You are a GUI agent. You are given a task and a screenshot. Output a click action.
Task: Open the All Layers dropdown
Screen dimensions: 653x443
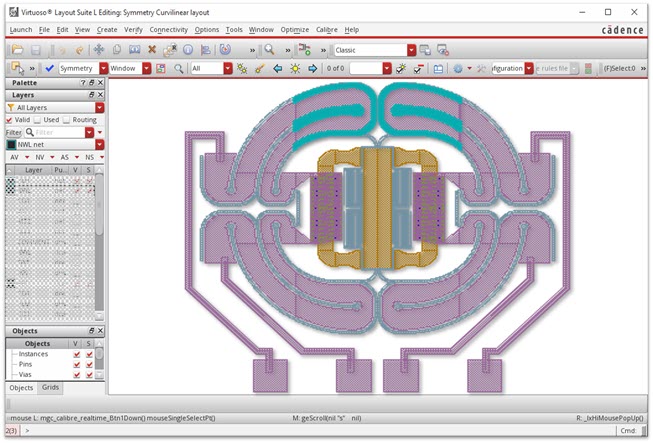(x=99, y=107)
